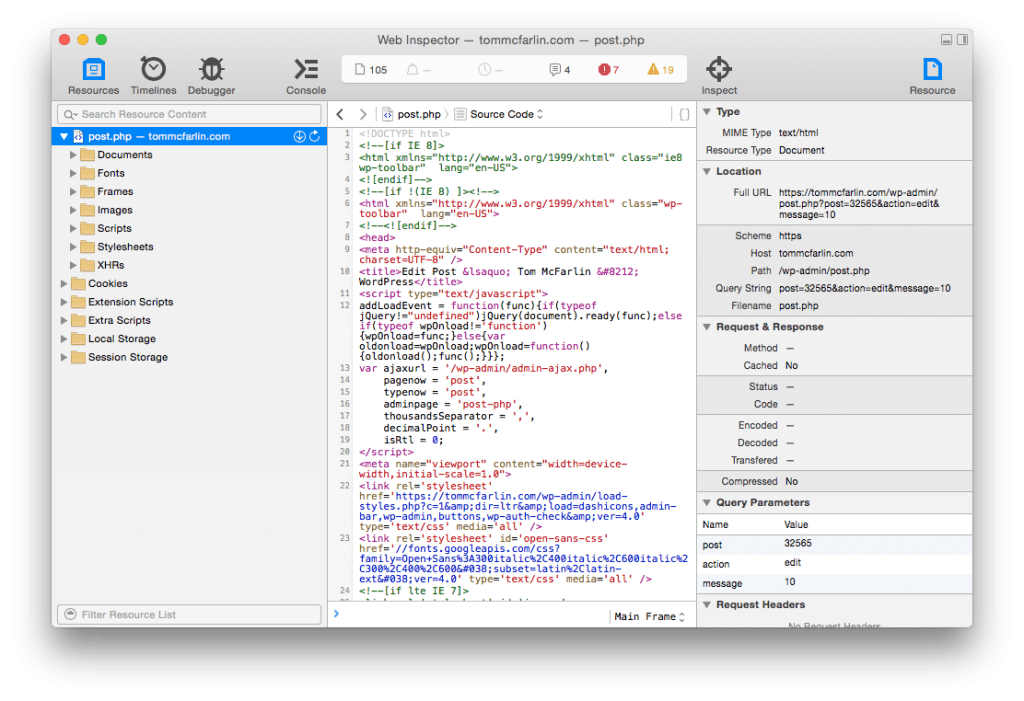Viewport: 1024px width, 701px height.
Task: Select the Local Storage folder row
Action: point(189,338)
